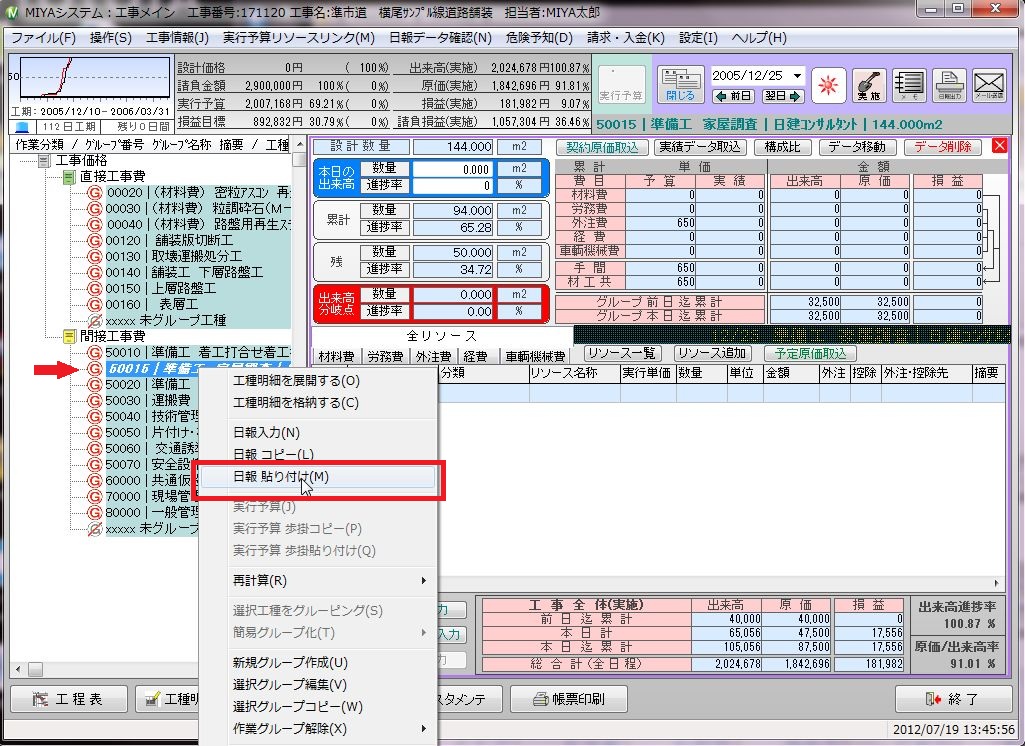The image size is (1025, 746).
Task: Open the 日報データ確認(N) menu
Action: coord(440,38)
